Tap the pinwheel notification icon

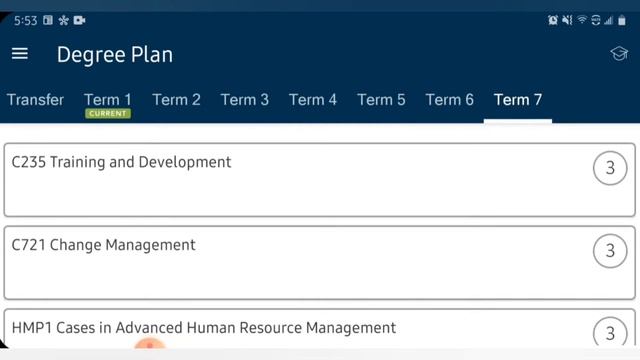point(63,20)
